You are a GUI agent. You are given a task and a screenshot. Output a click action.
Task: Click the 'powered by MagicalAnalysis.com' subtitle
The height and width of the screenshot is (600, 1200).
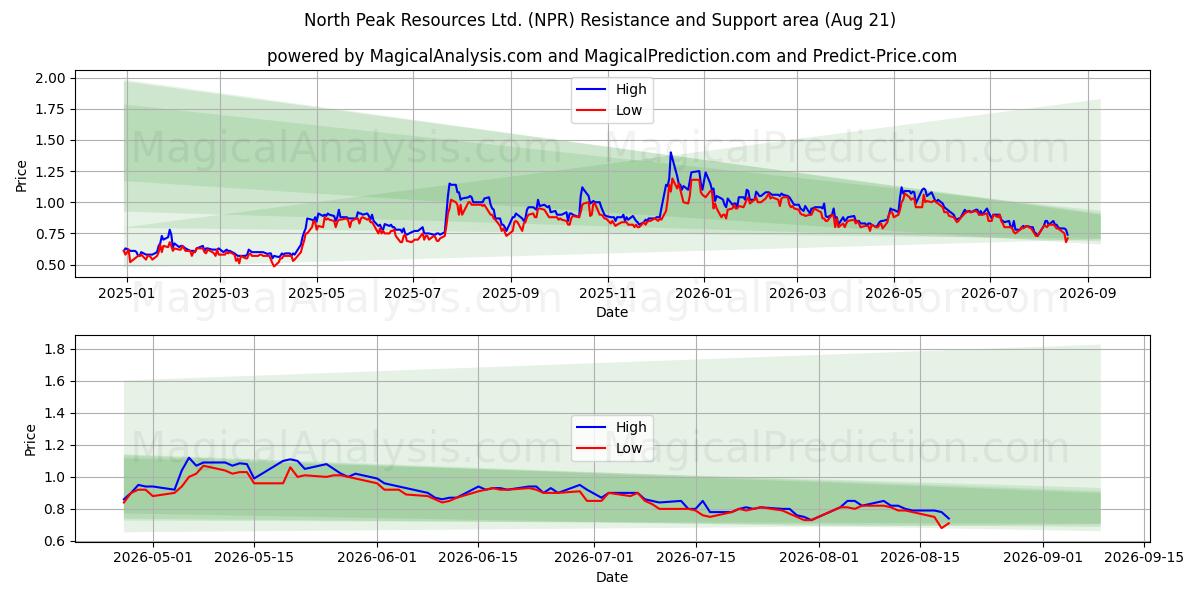612,56
